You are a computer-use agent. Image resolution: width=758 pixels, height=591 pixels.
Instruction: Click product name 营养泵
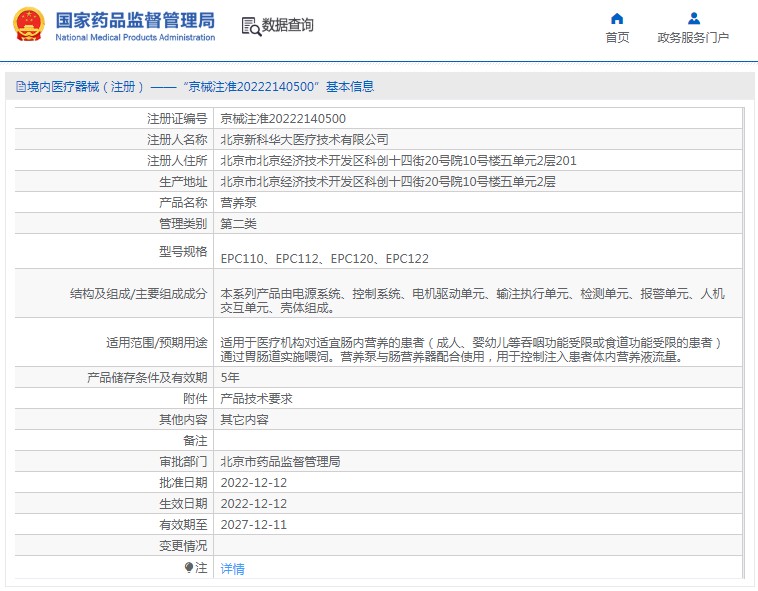(238, 202)
